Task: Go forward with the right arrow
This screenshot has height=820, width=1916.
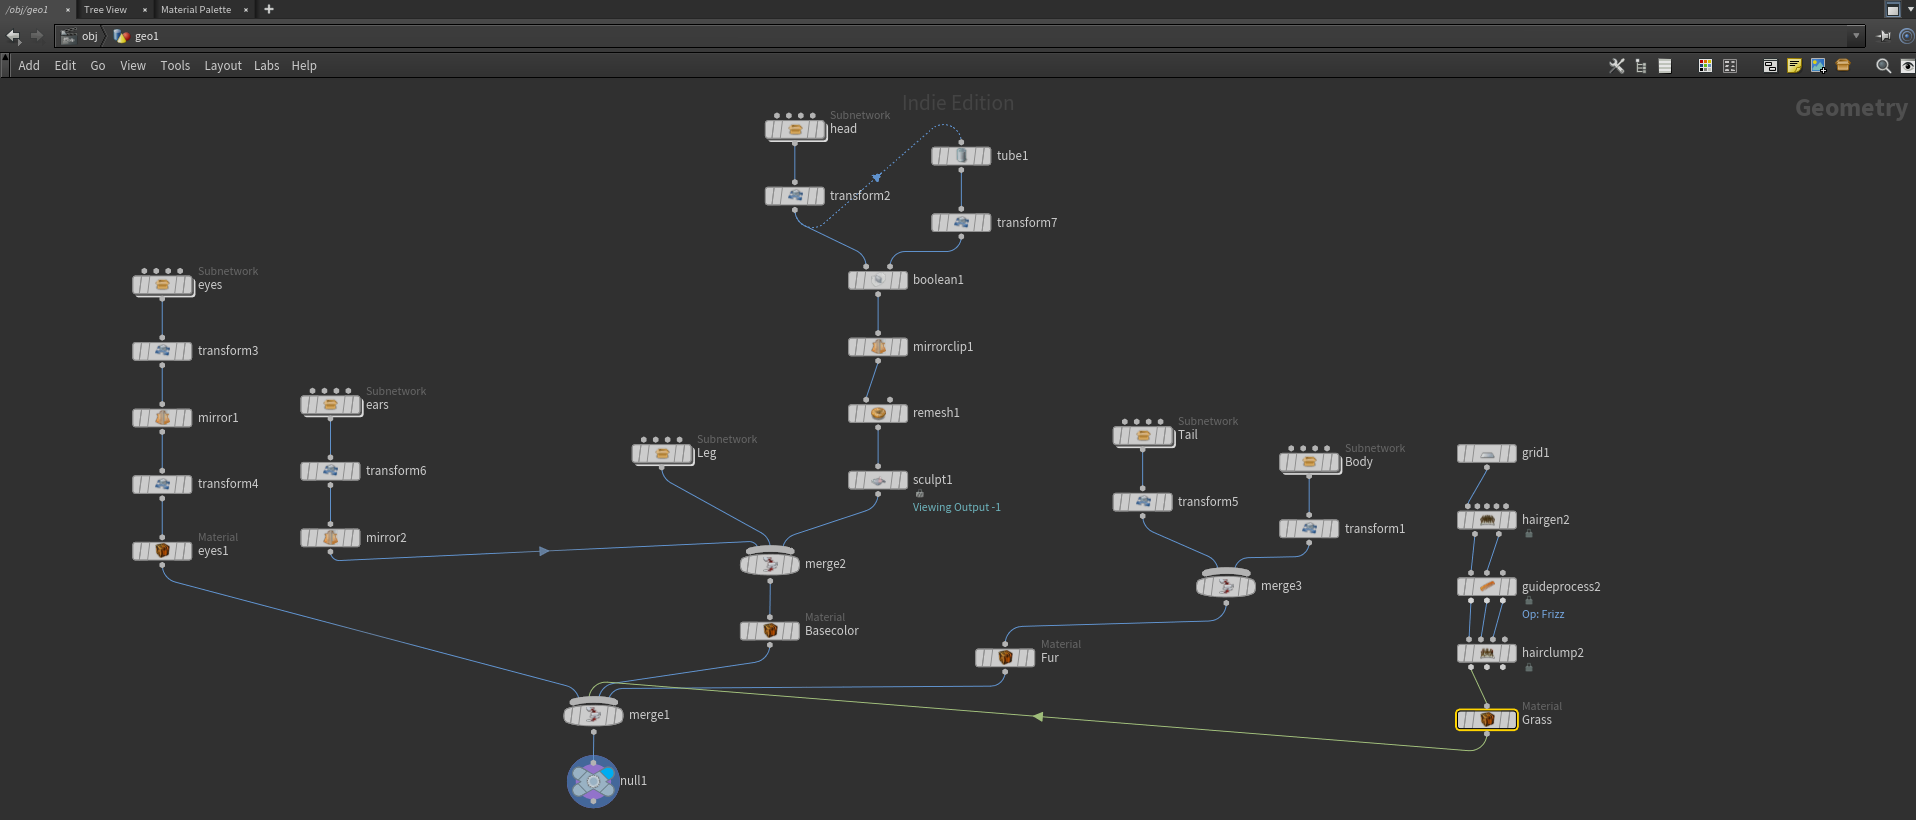Action: [37, 36]
